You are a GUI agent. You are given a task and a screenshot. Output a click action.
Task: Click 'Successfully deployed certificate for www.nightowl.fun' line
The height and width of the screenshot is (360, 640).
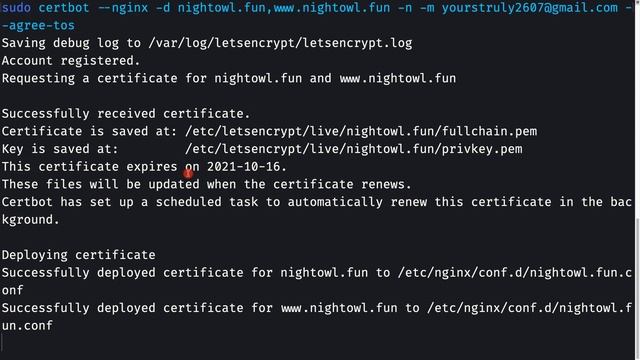click(x=317, y=308)
